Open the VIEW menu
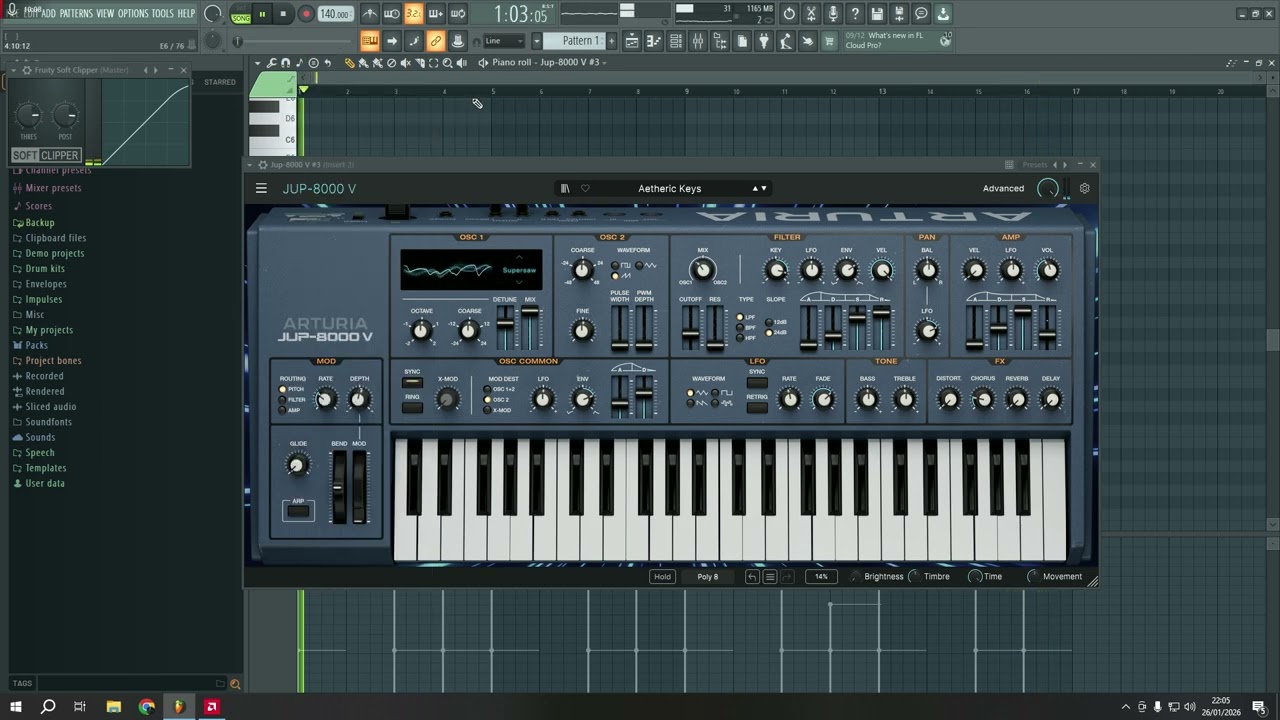Image resolution: width=1280 pixels, height=720 pixels. click(x=105, y=14)
